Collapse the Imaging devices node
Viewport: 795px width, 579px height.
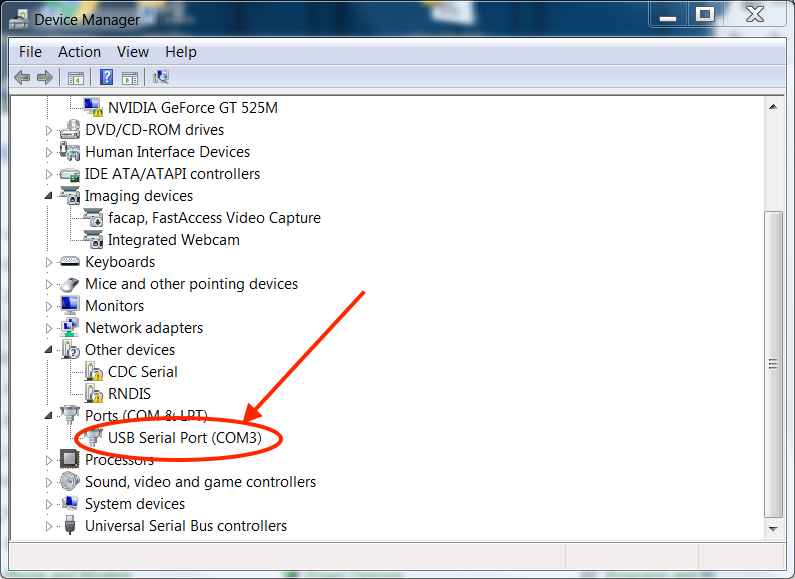pos(49,196)
